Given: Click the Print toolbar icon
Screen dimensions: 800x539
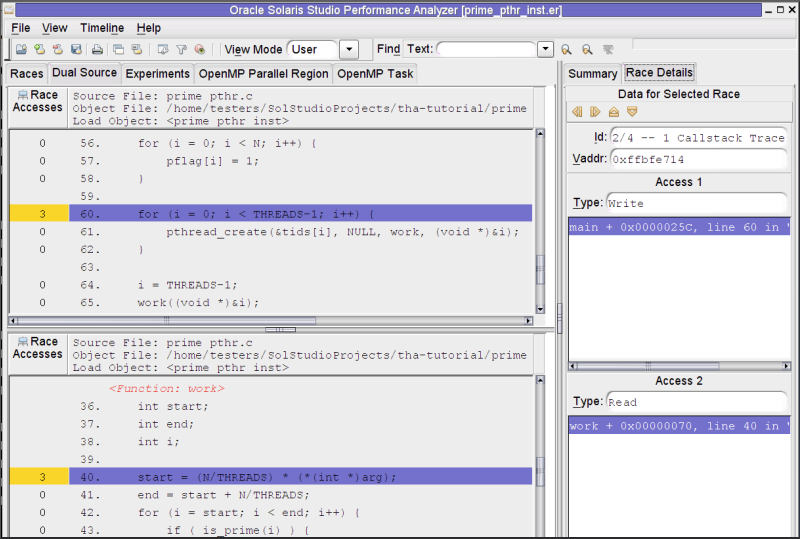Looking at the screenshot, I should point(97,50).
